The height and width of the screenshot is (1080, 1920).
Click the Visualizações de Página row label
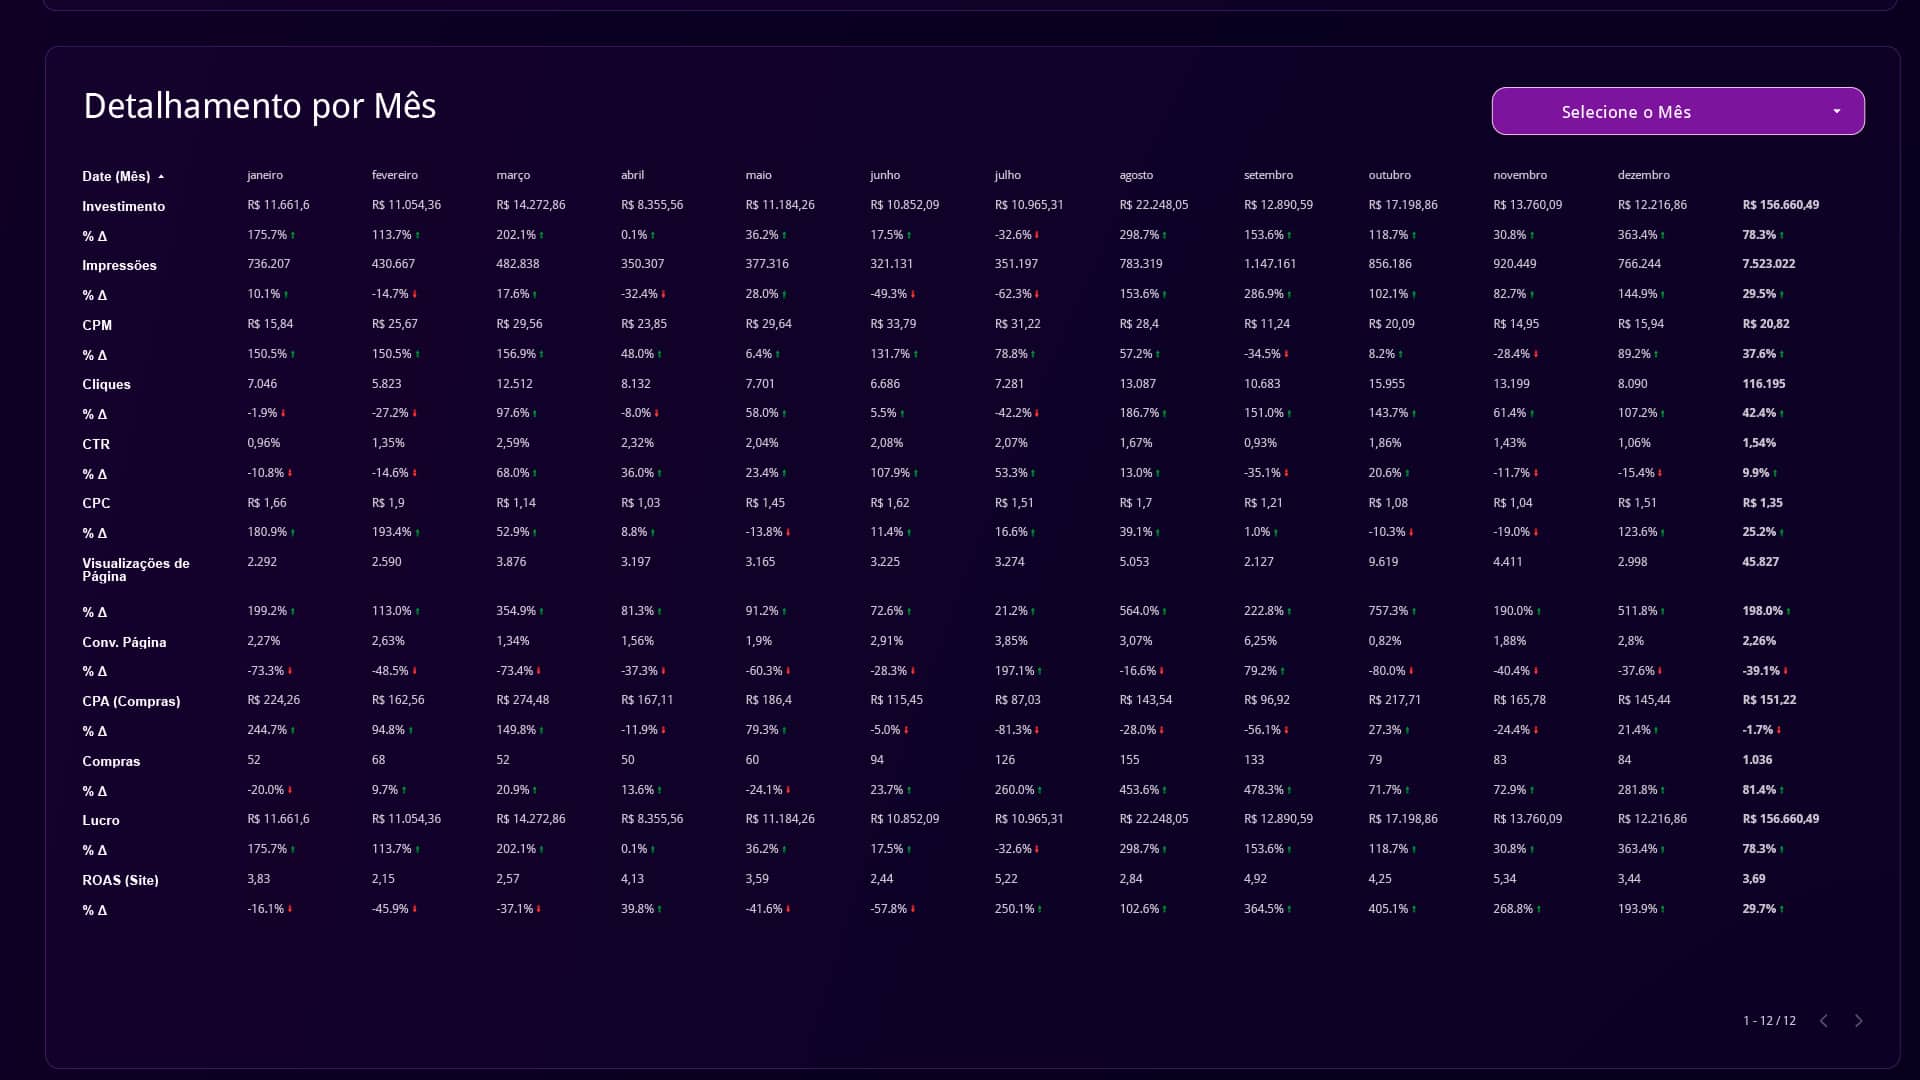136,570
